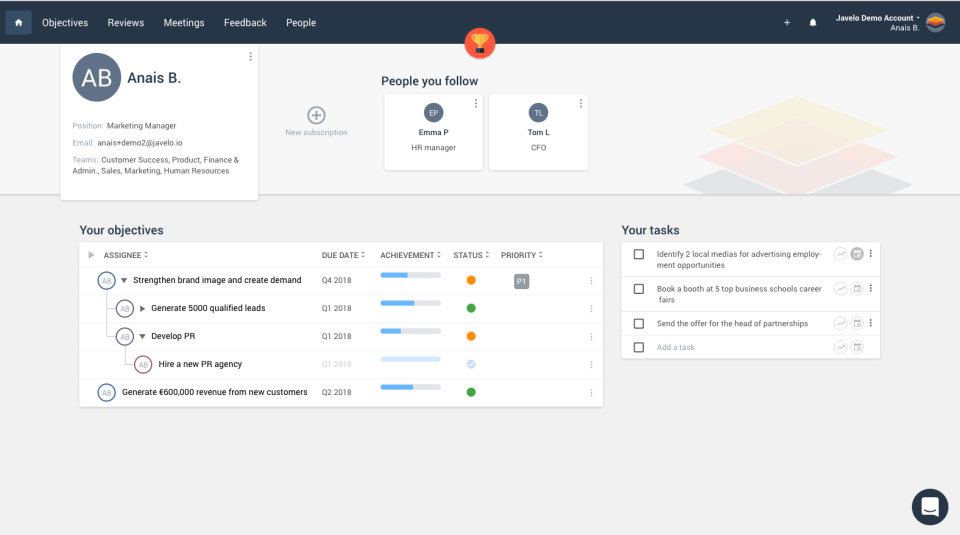Open 'Hire a new PR agency' objective
960x535 pixels.
click(x=200, y=364)
